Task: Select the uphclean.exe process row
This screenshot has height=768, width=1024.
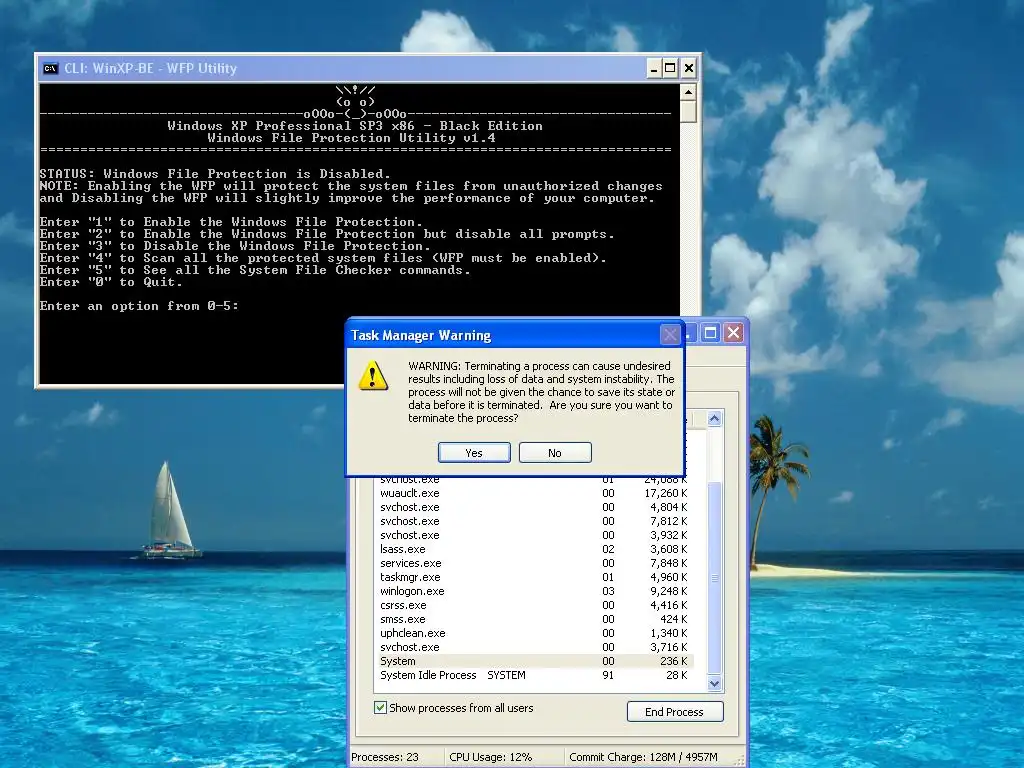Action: tap(536, 633)
